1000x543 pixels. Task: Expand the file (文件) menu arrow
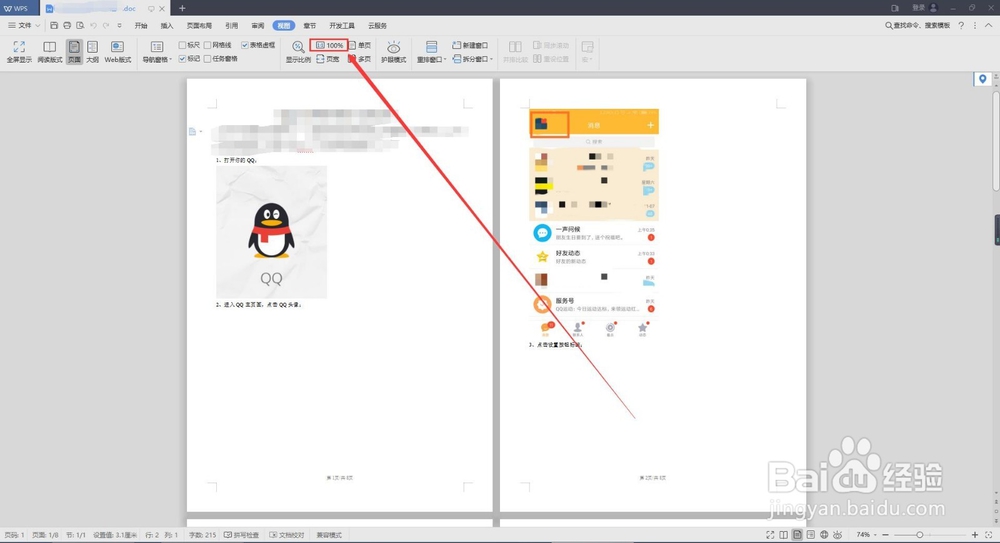click(x=38, y=26)
